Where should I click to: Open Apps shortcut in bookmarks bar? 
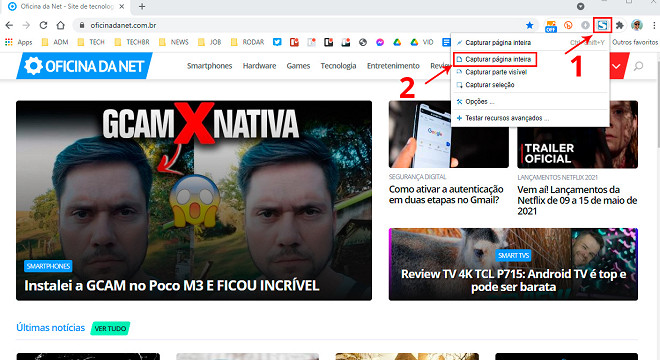coord(19,42)
